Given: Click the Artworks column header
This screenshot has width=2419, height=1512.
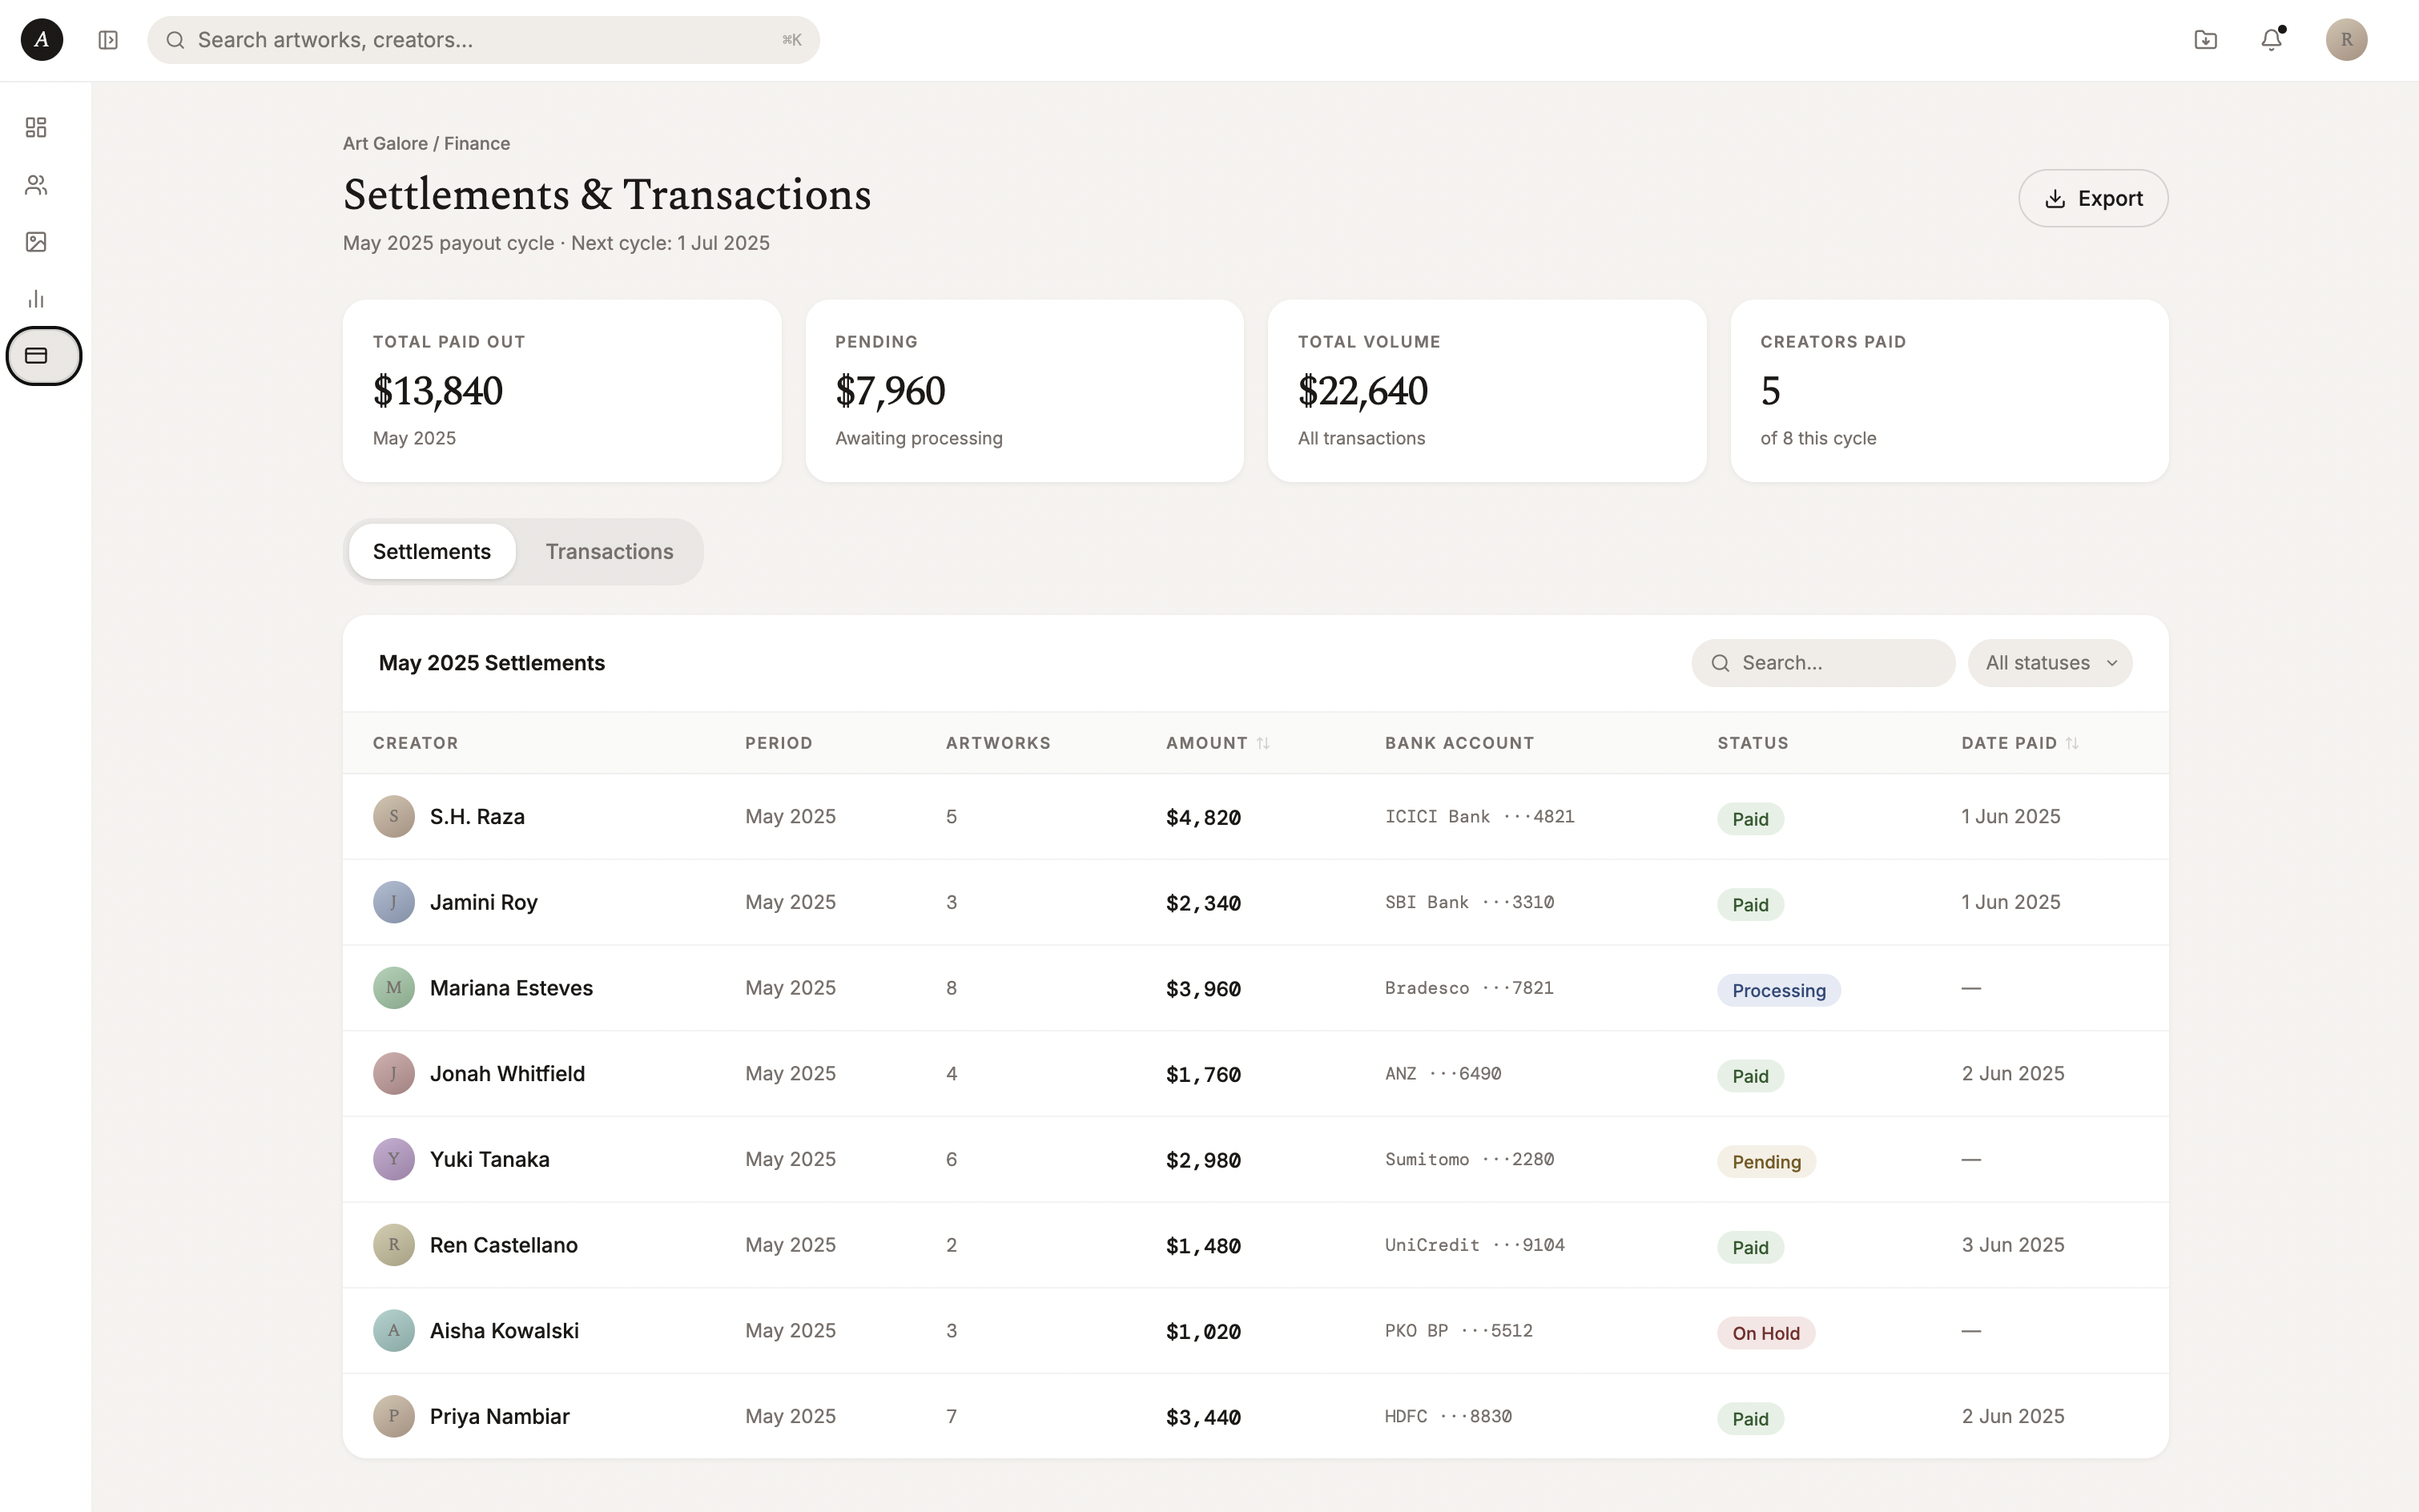Looking at the screenshot, I should pos(998,743).
